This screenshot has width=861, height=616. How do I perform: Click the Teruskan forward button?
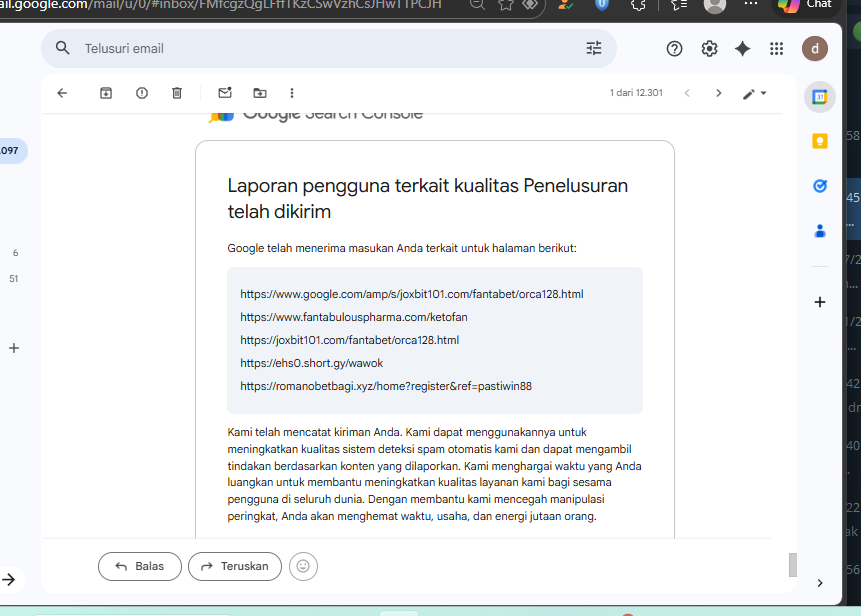click(x=234, y=566)
